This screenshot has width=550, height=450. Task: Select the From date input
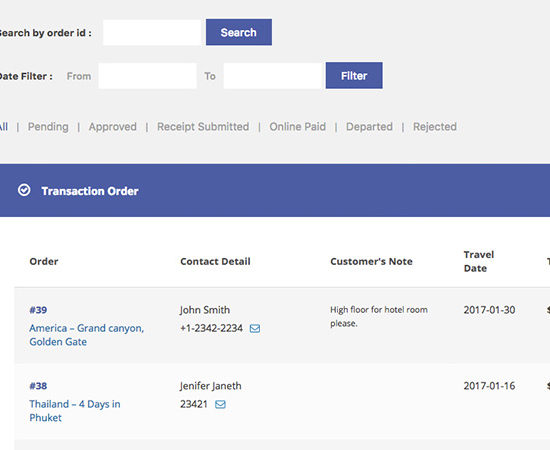(x=147, y=76)
